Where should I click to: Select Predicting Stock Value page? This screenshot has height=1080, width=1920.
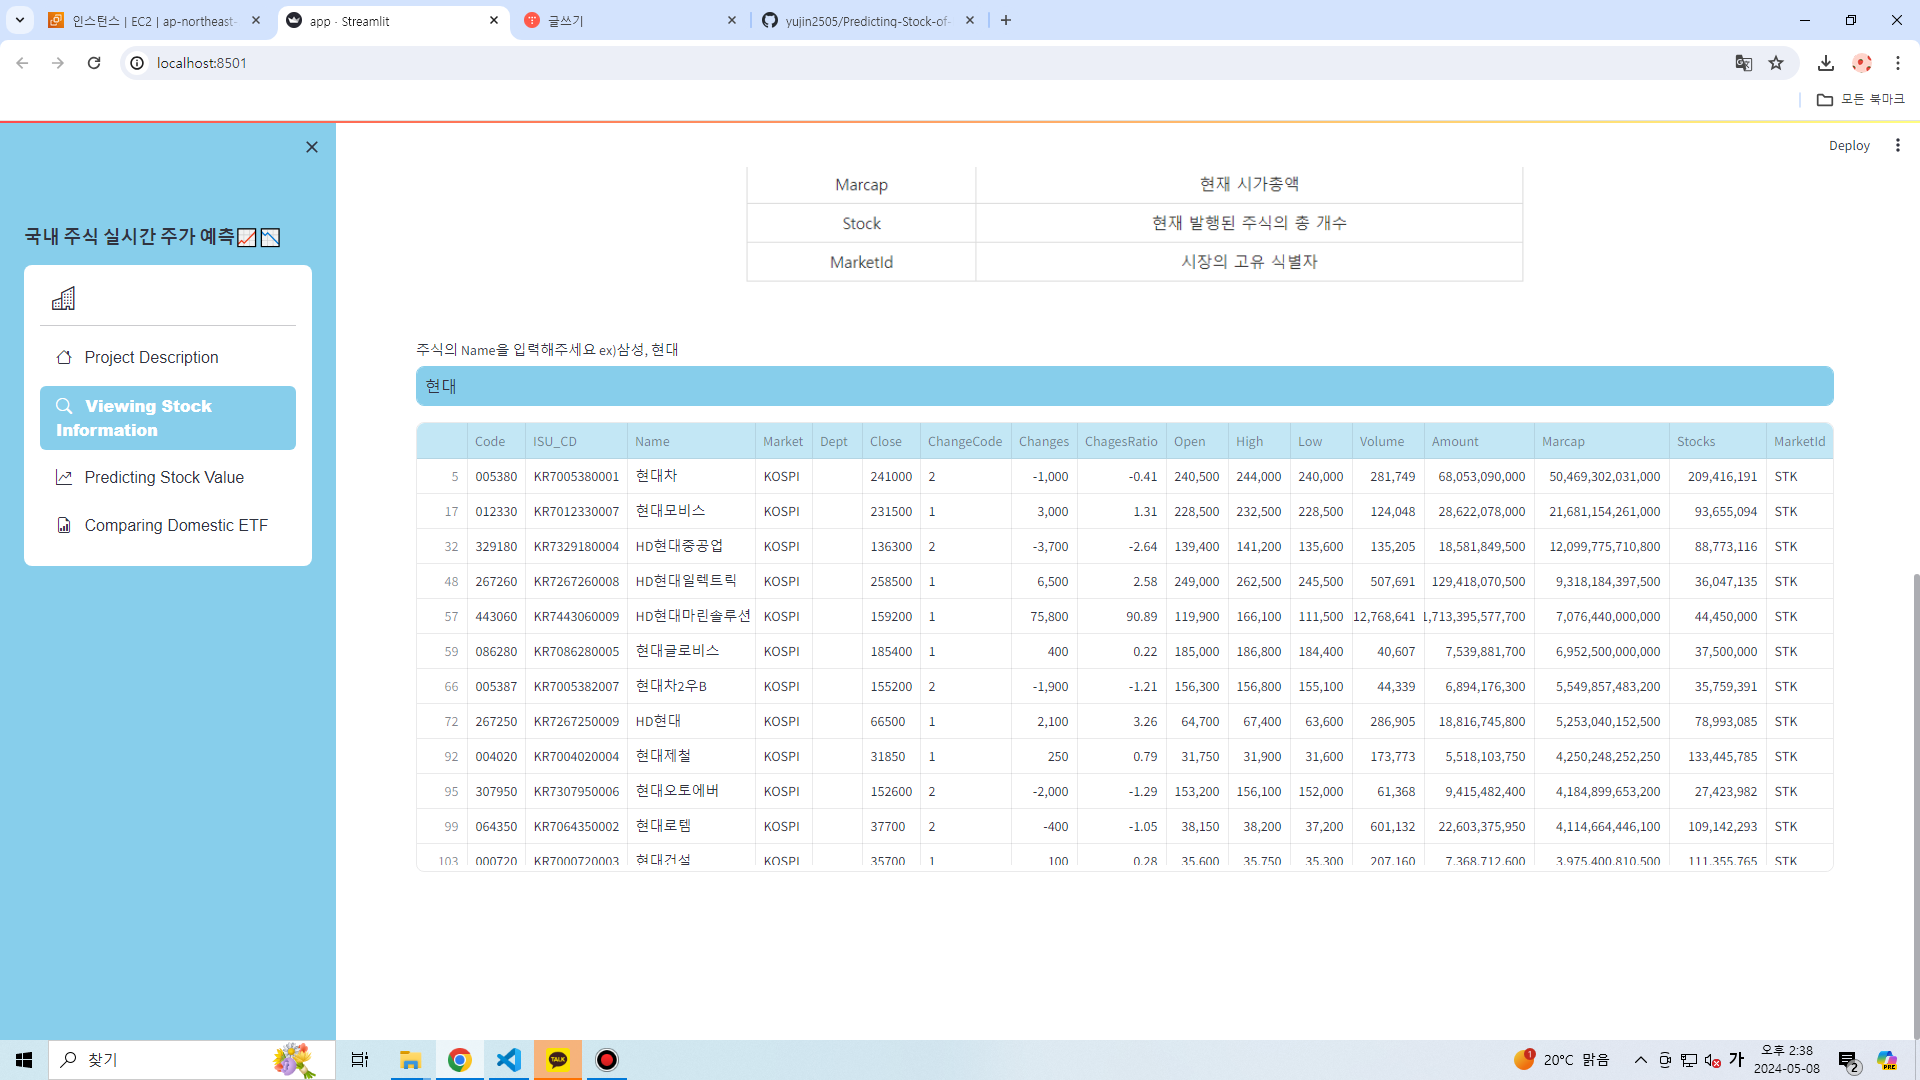[164, 477]
